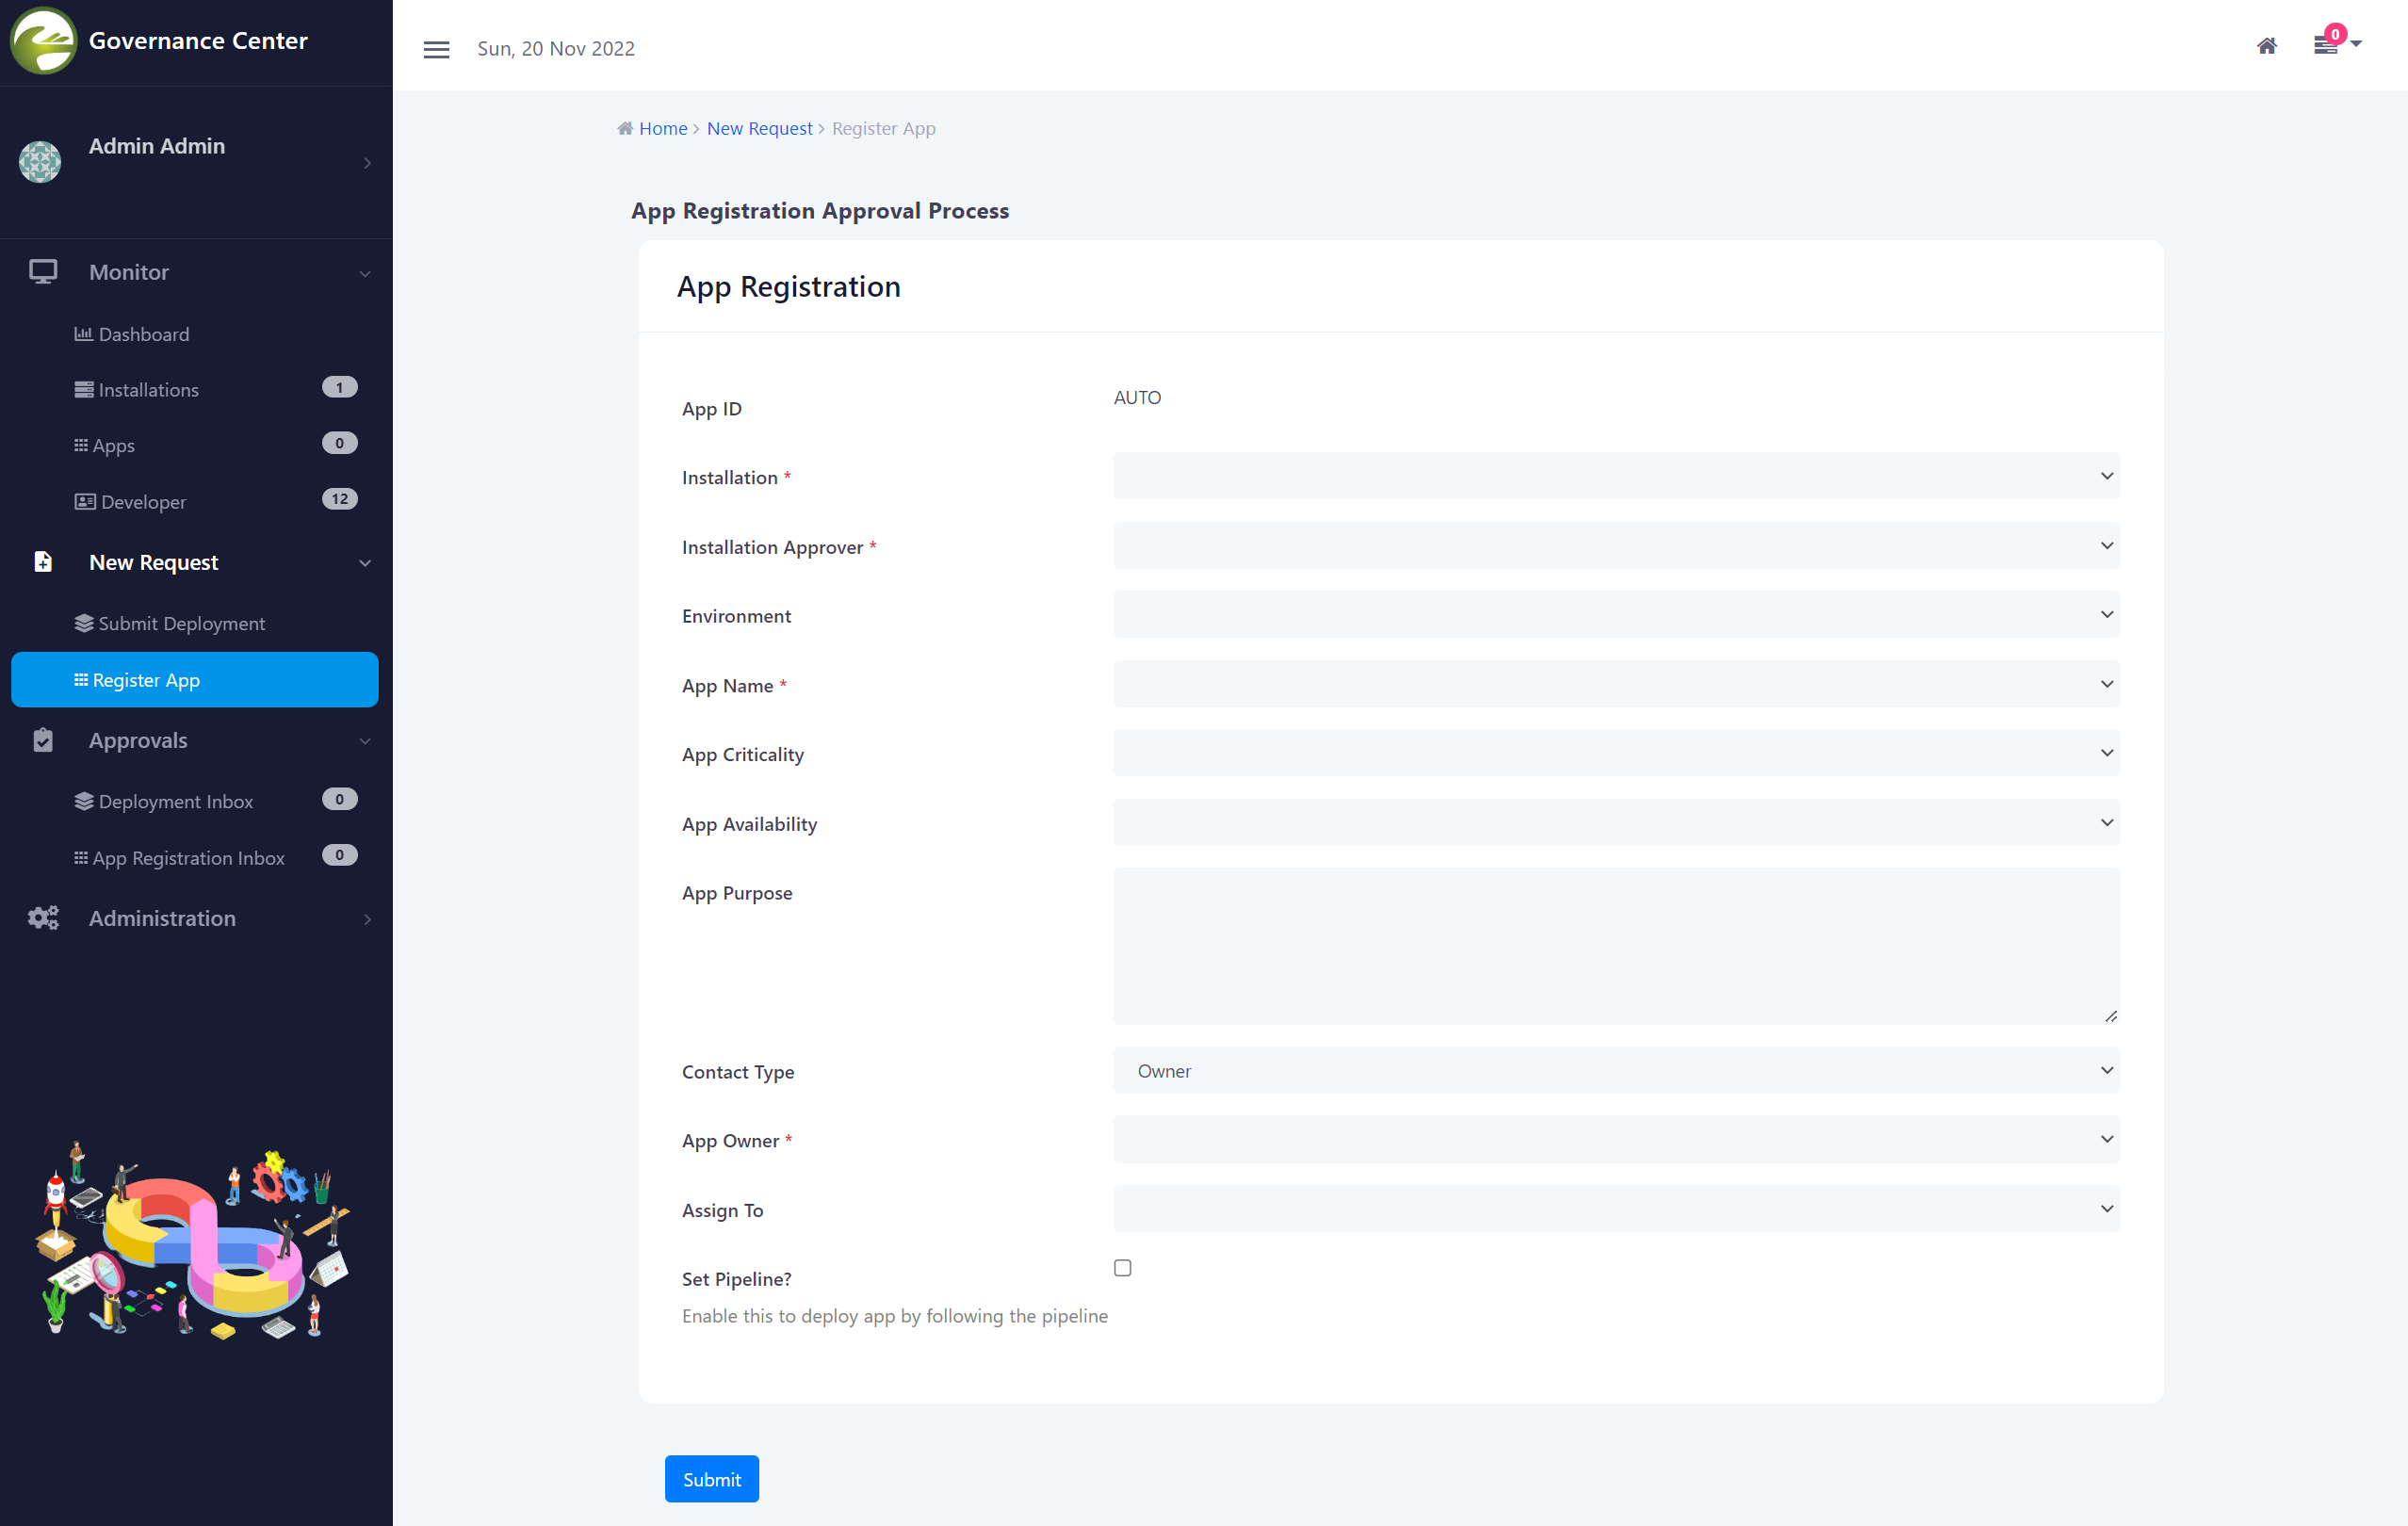Open the notifications stack icon with badge
Viewport: 2408px width, 1526px height.
(2325, 45)
